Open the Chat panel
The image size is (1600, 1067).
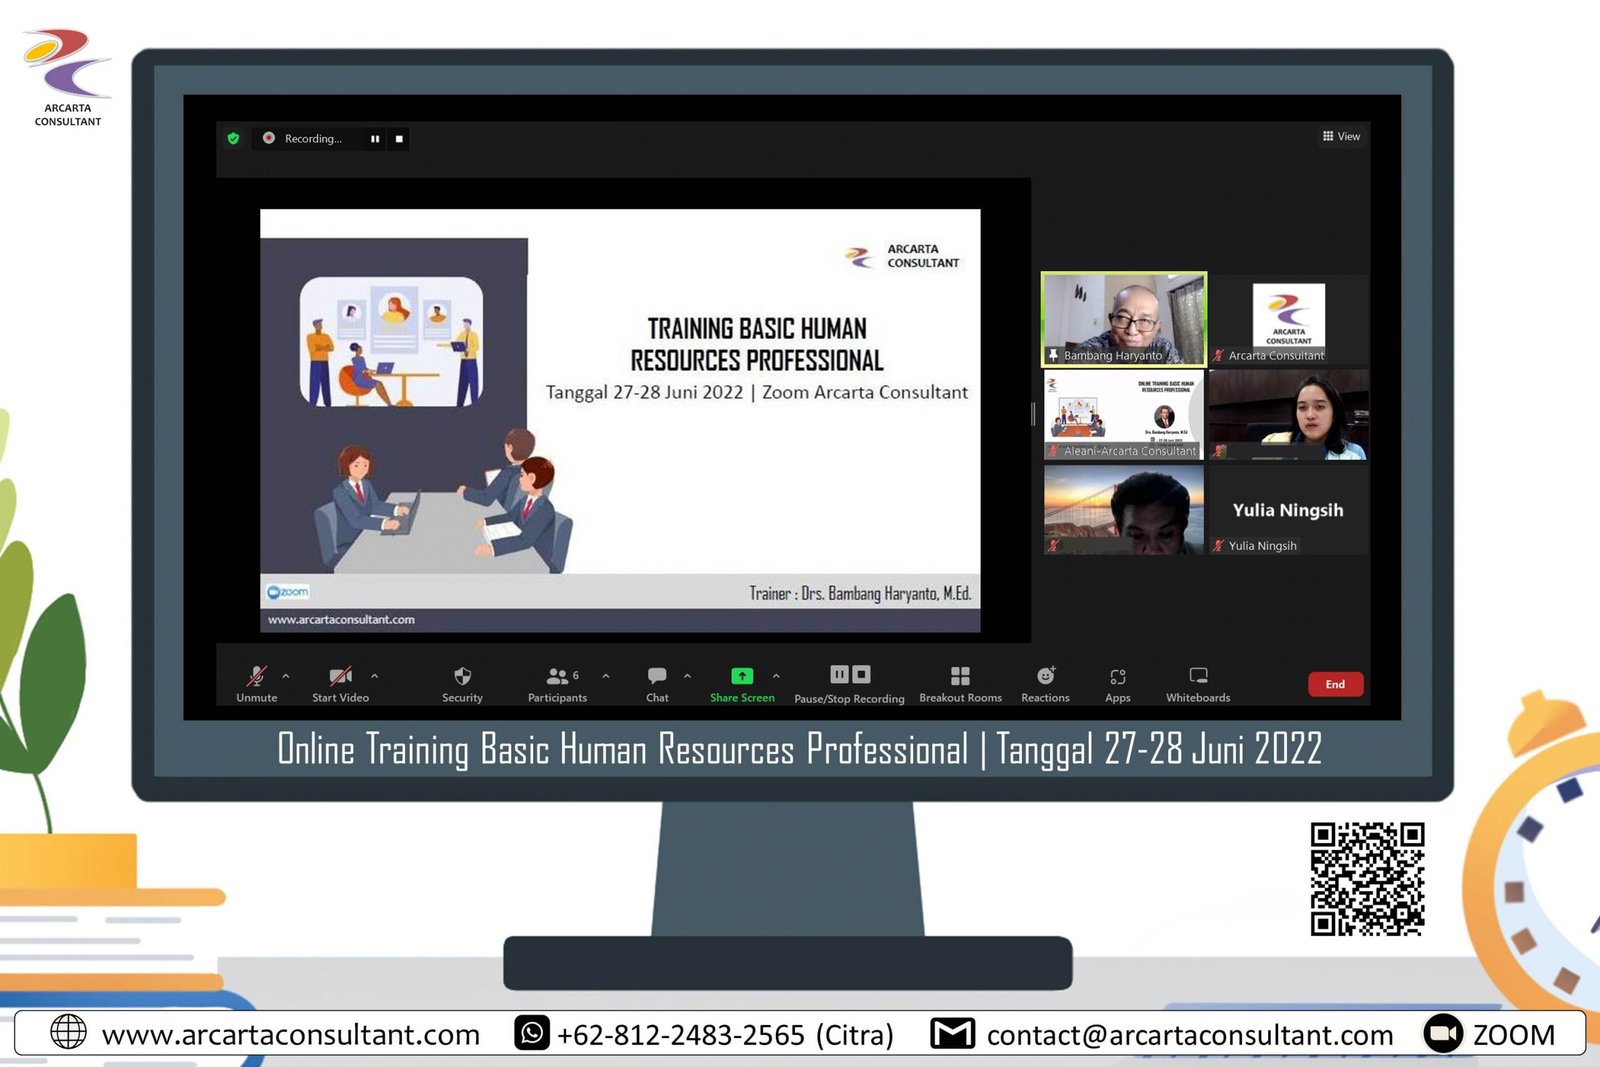(x=657, y=677)
